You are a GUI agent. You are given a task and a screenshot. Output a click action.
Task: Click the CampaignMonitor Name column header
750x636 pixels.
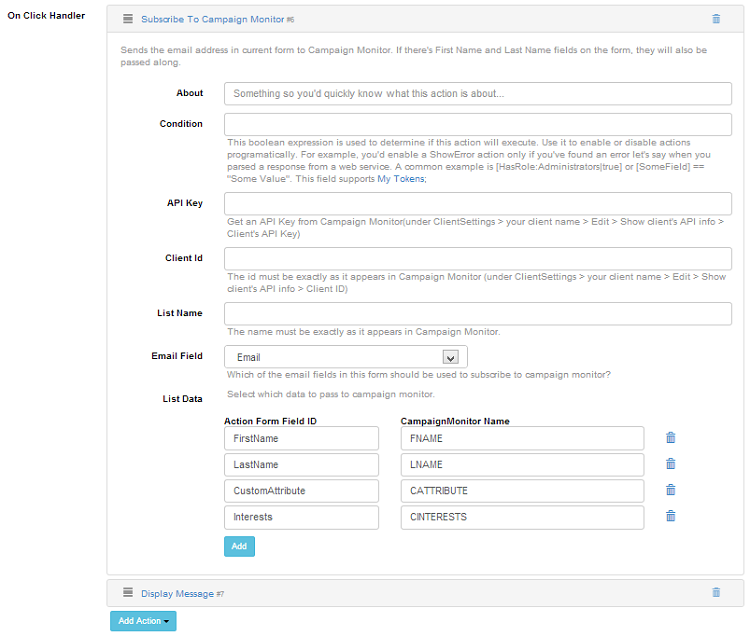455,421
